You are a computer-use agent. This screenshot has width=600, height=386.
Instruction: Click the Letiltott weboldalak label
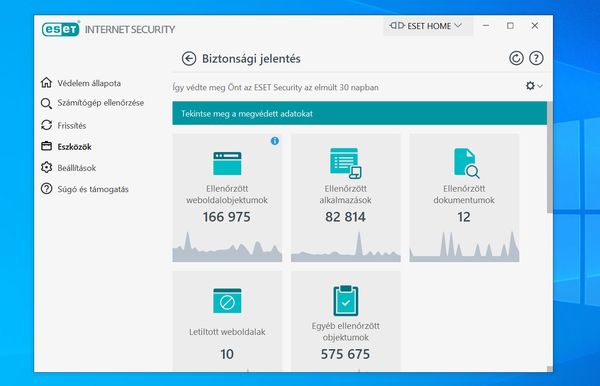[x=227, y=332]
